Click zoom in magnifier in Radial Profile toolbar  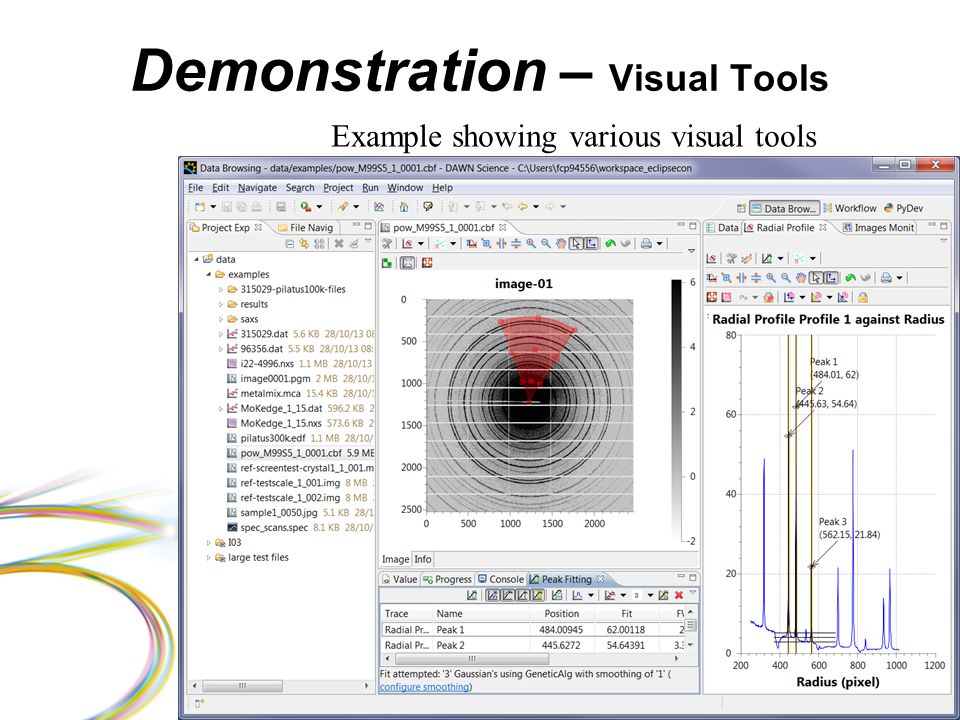coord(771,278)
